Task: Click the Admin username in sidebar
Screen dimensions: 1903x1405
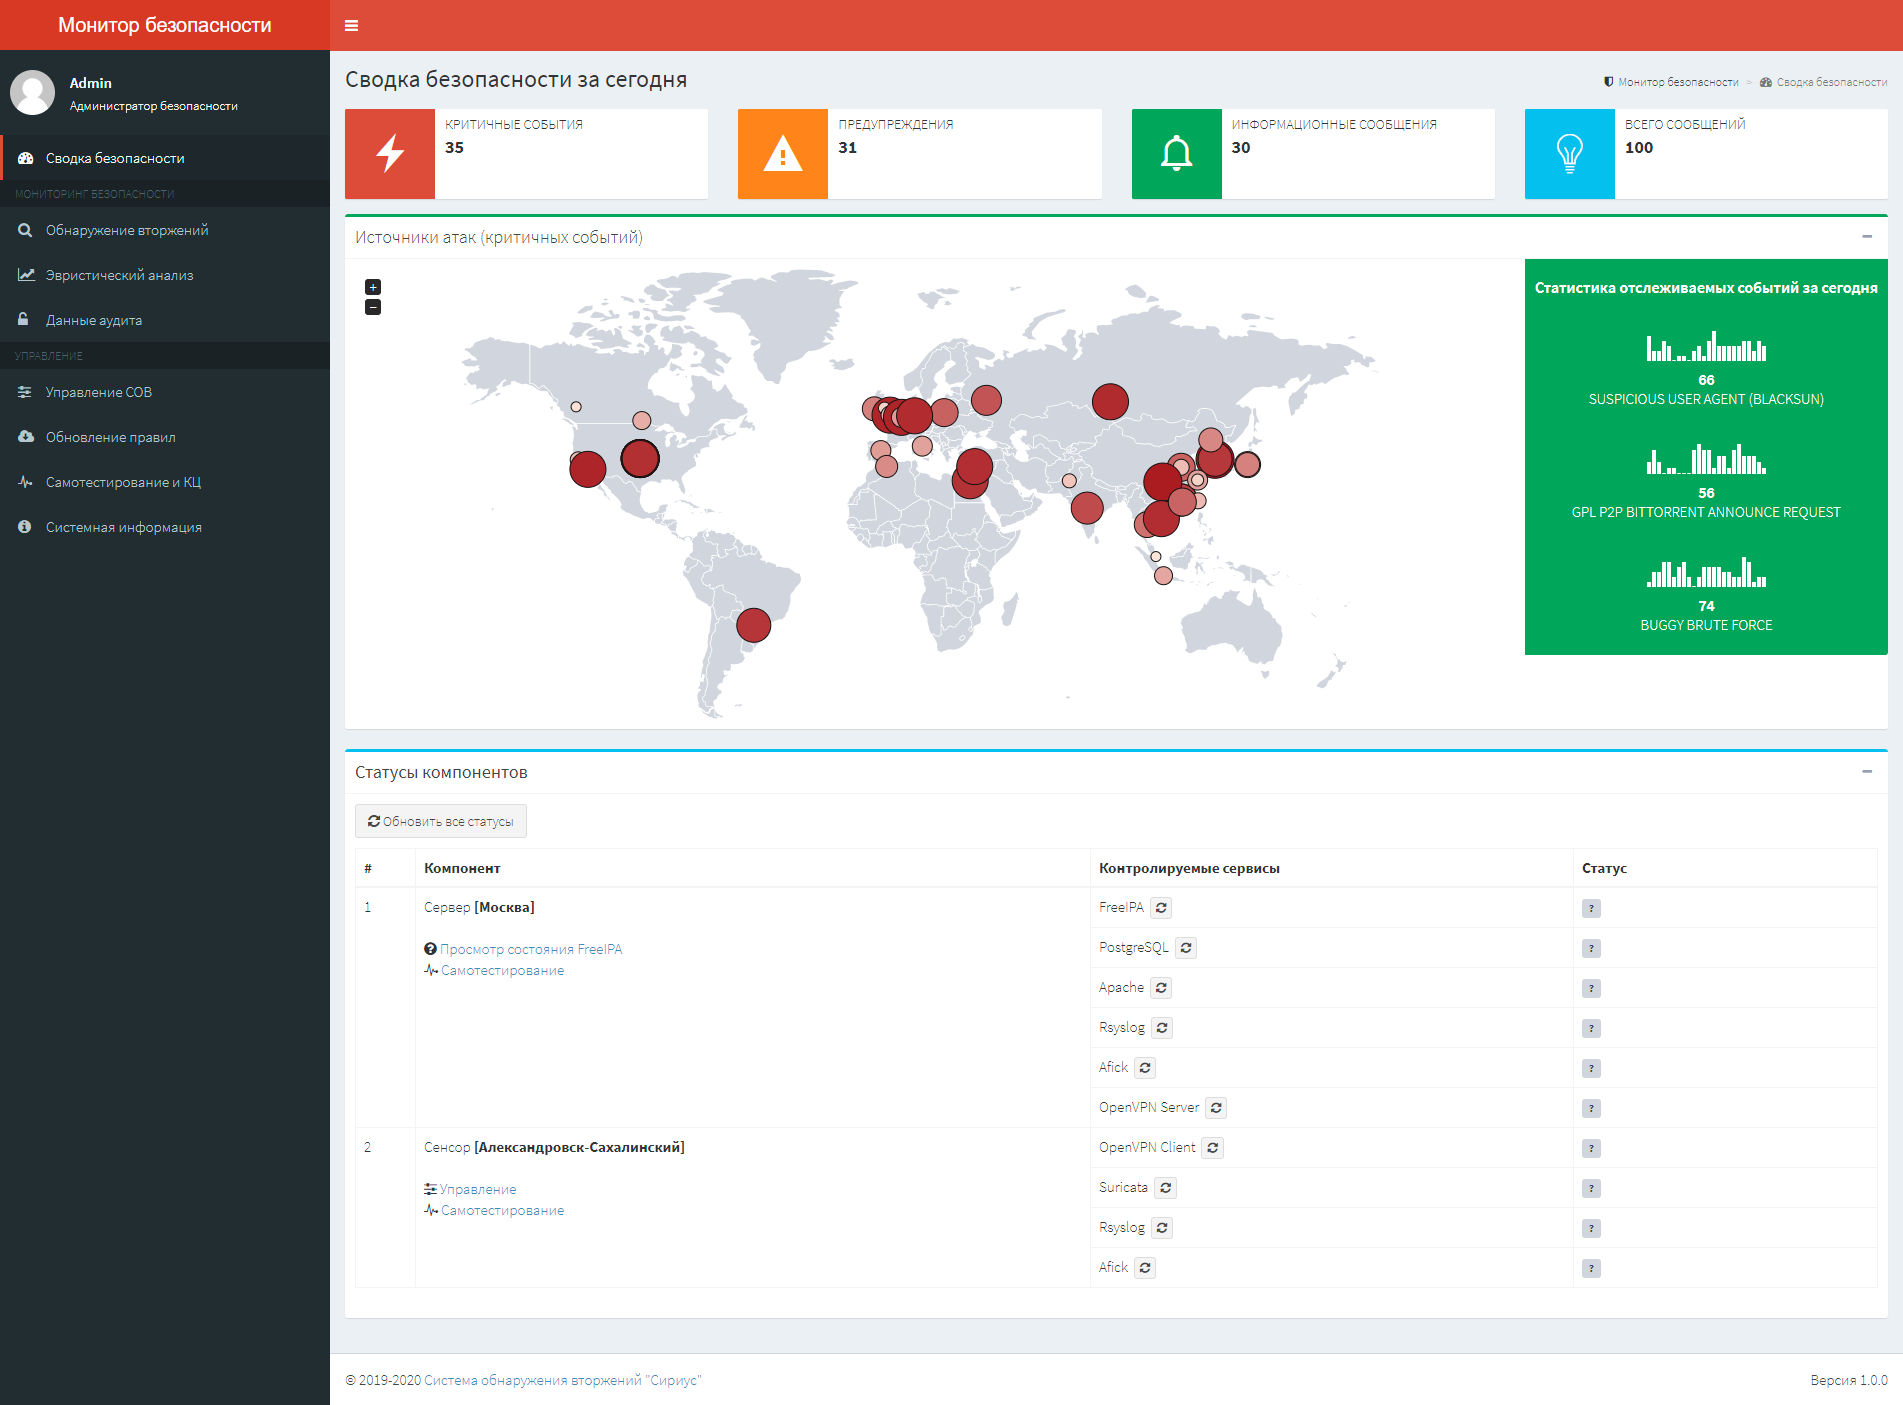Action: click(91, 83)
